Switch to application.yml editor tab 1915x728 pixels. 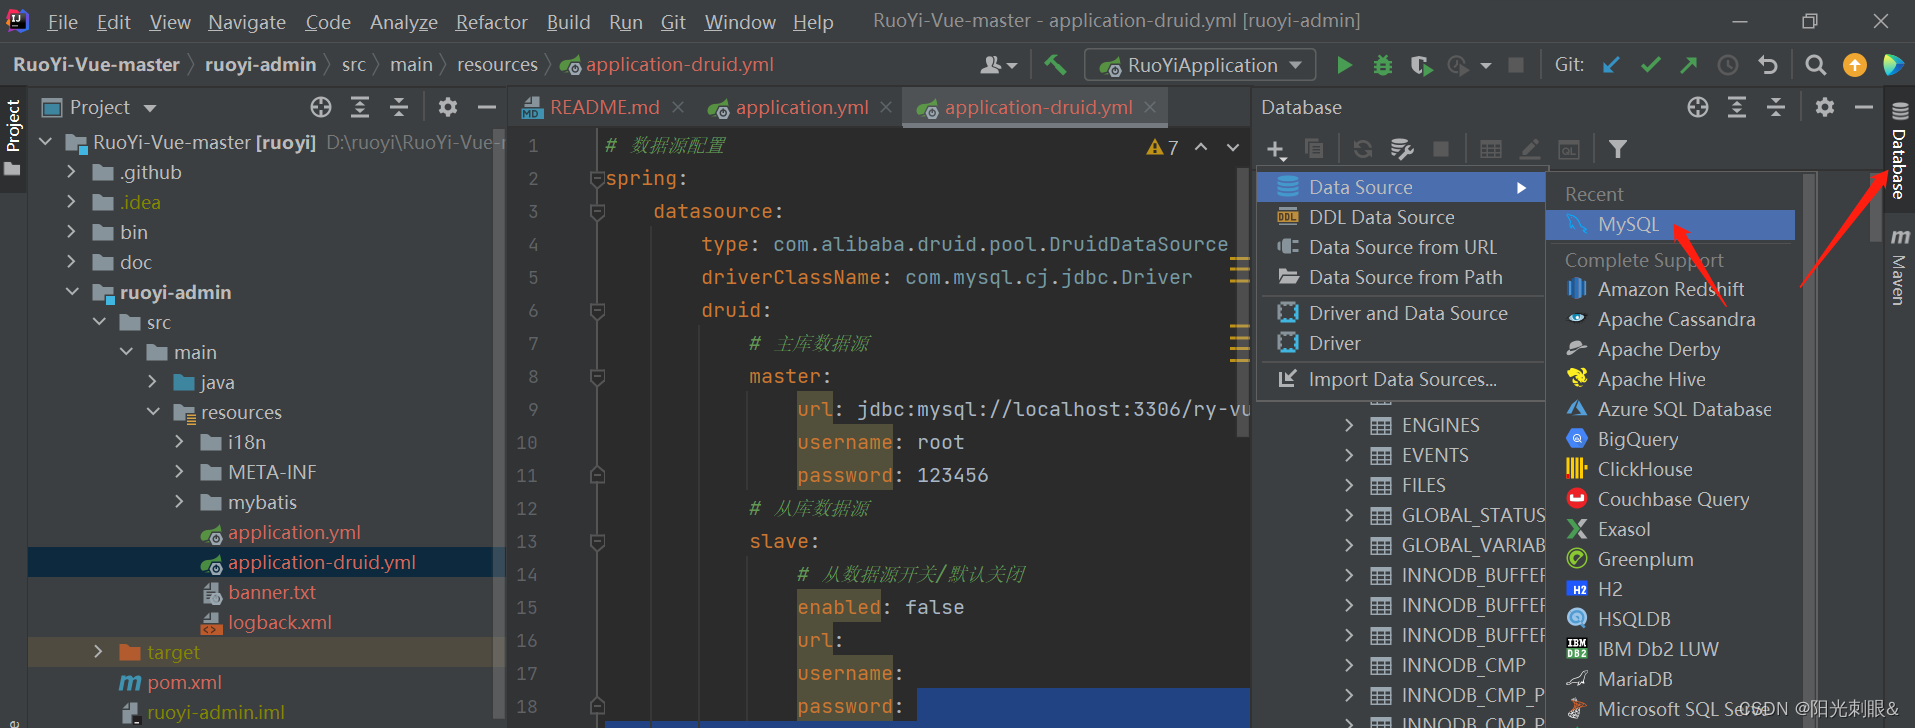tap(802, 107)
